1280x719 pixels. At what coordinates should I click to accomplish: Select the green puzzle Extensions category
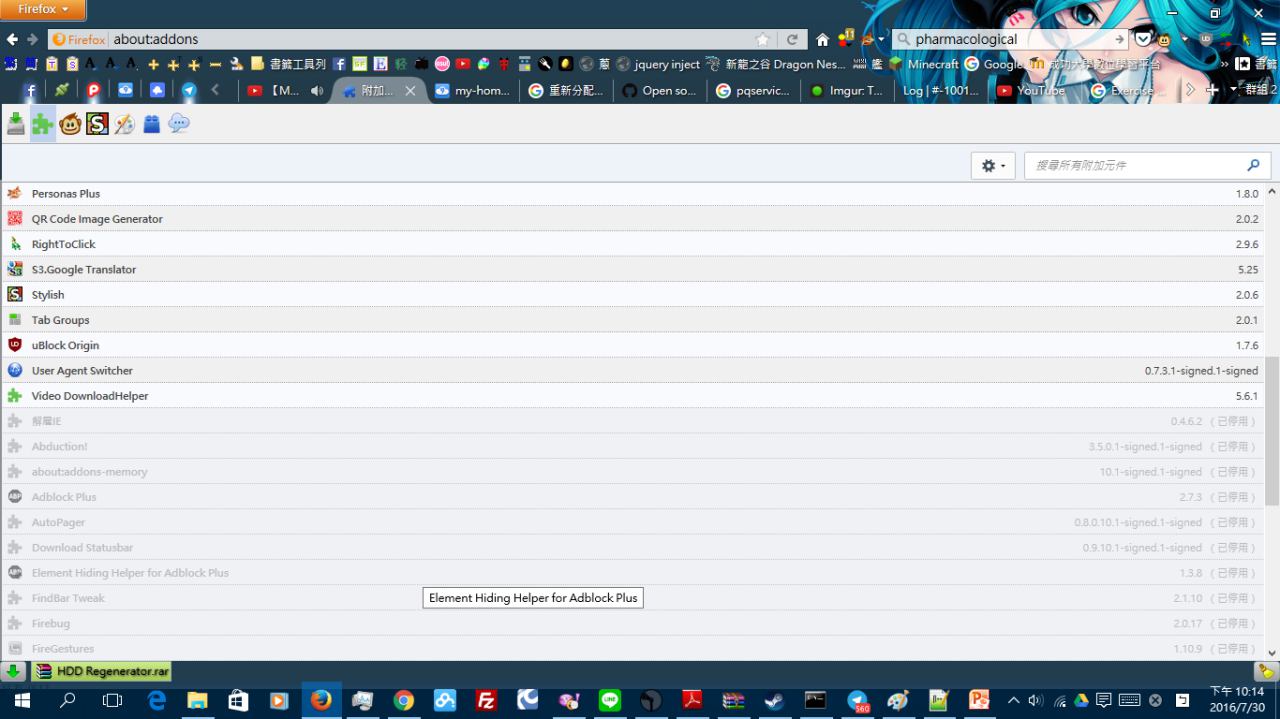point(42,124)
